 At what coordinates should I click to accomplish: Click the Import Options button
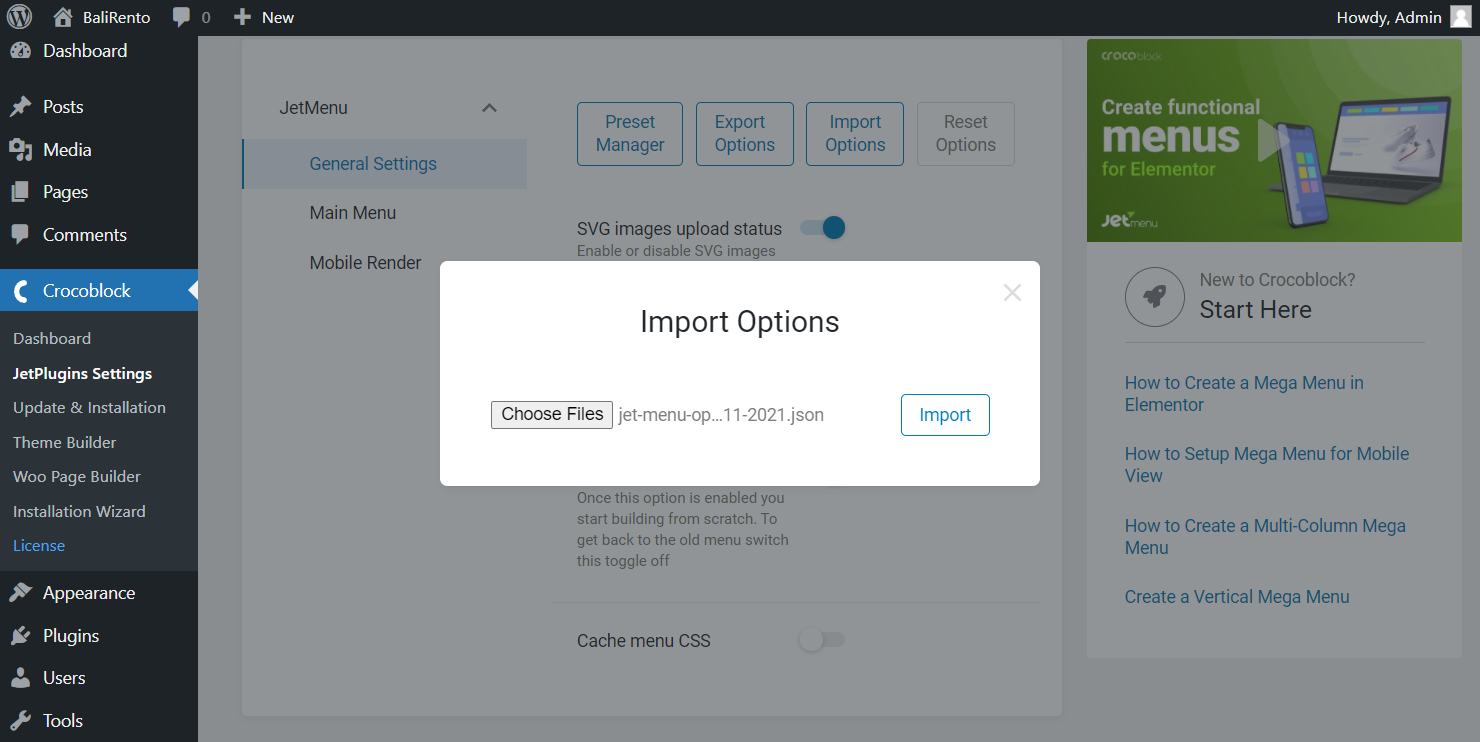[855, 134]
